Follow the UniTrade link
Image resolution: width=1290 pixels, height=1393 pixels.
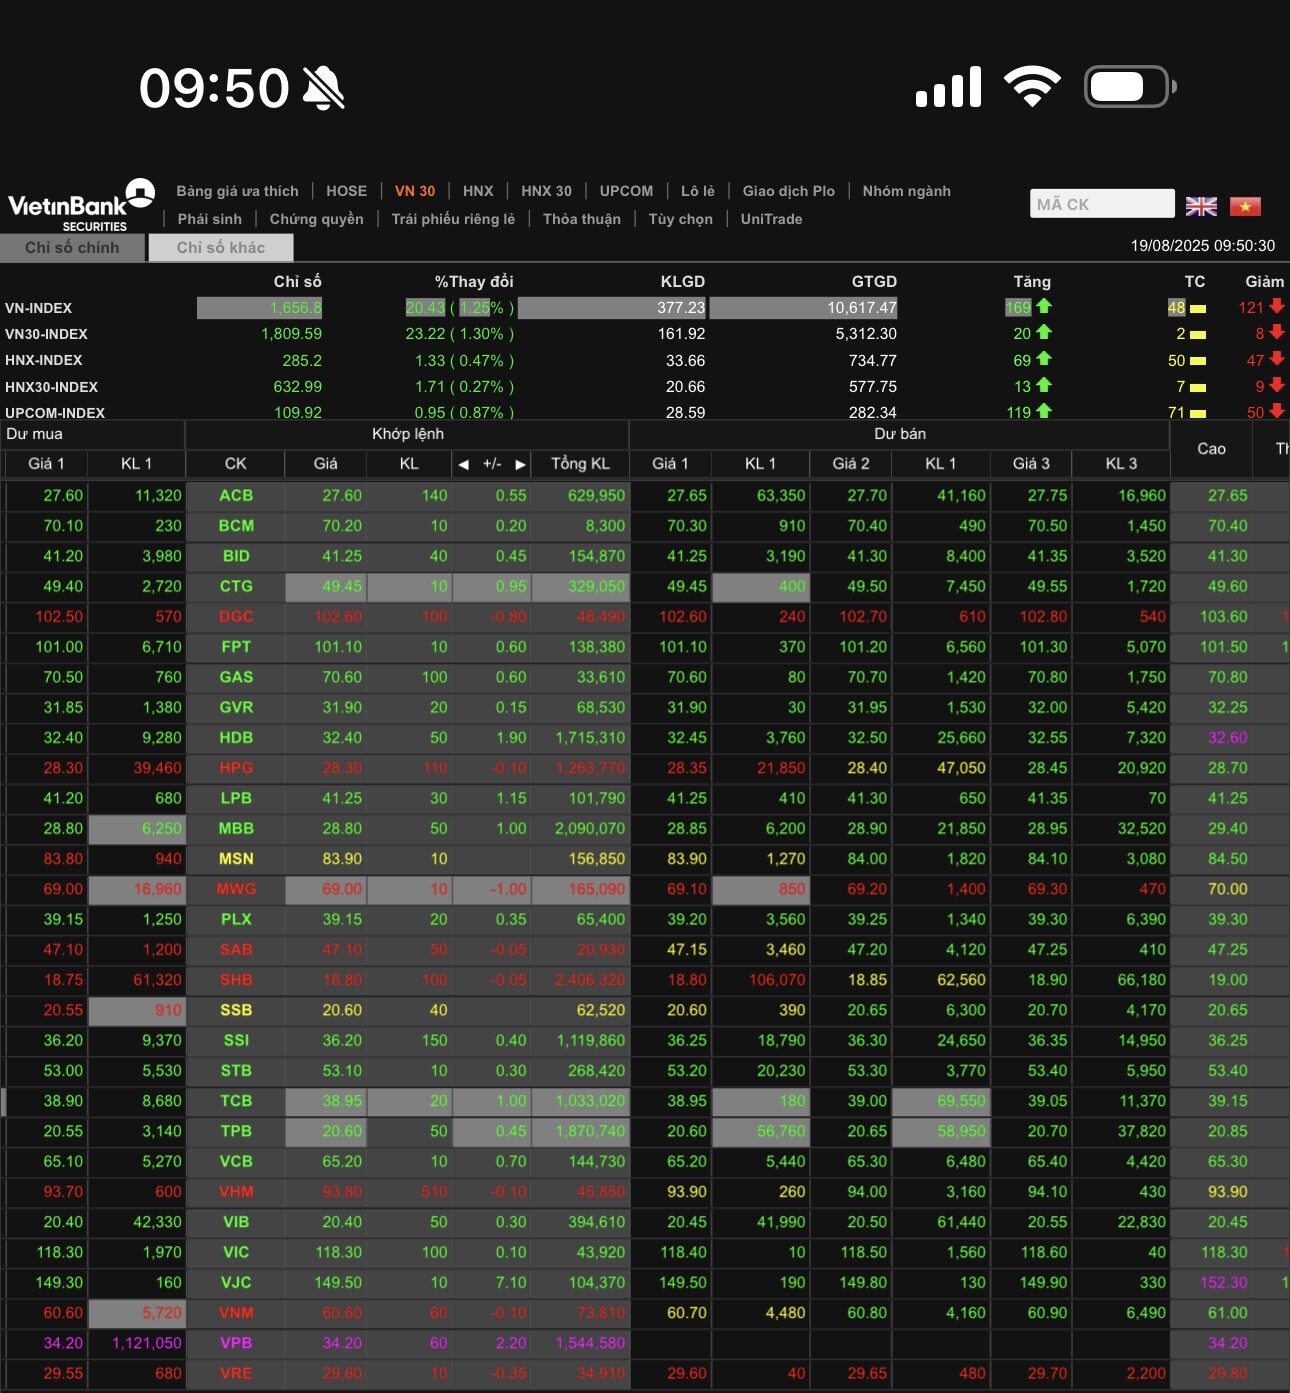tap(771, 219)
